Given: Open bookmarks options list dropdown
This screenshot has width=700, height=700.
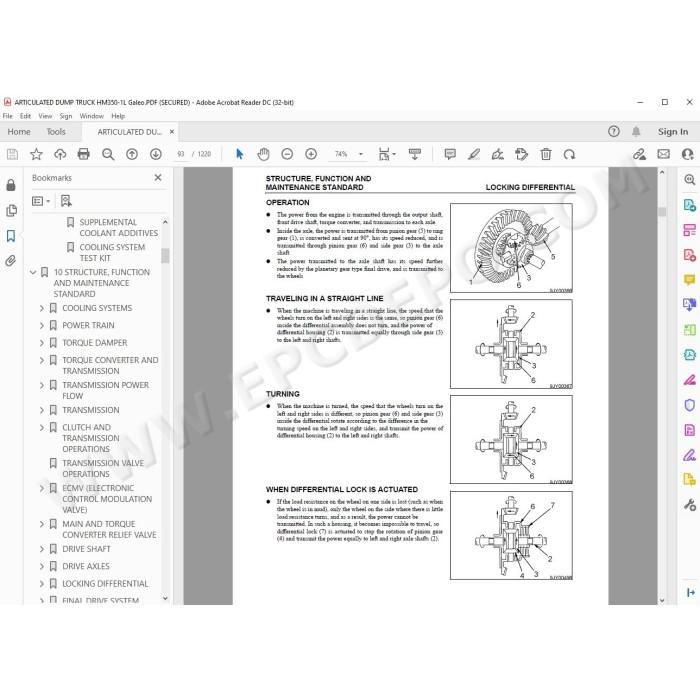Looking at the screenshot, I should [41, 201].
